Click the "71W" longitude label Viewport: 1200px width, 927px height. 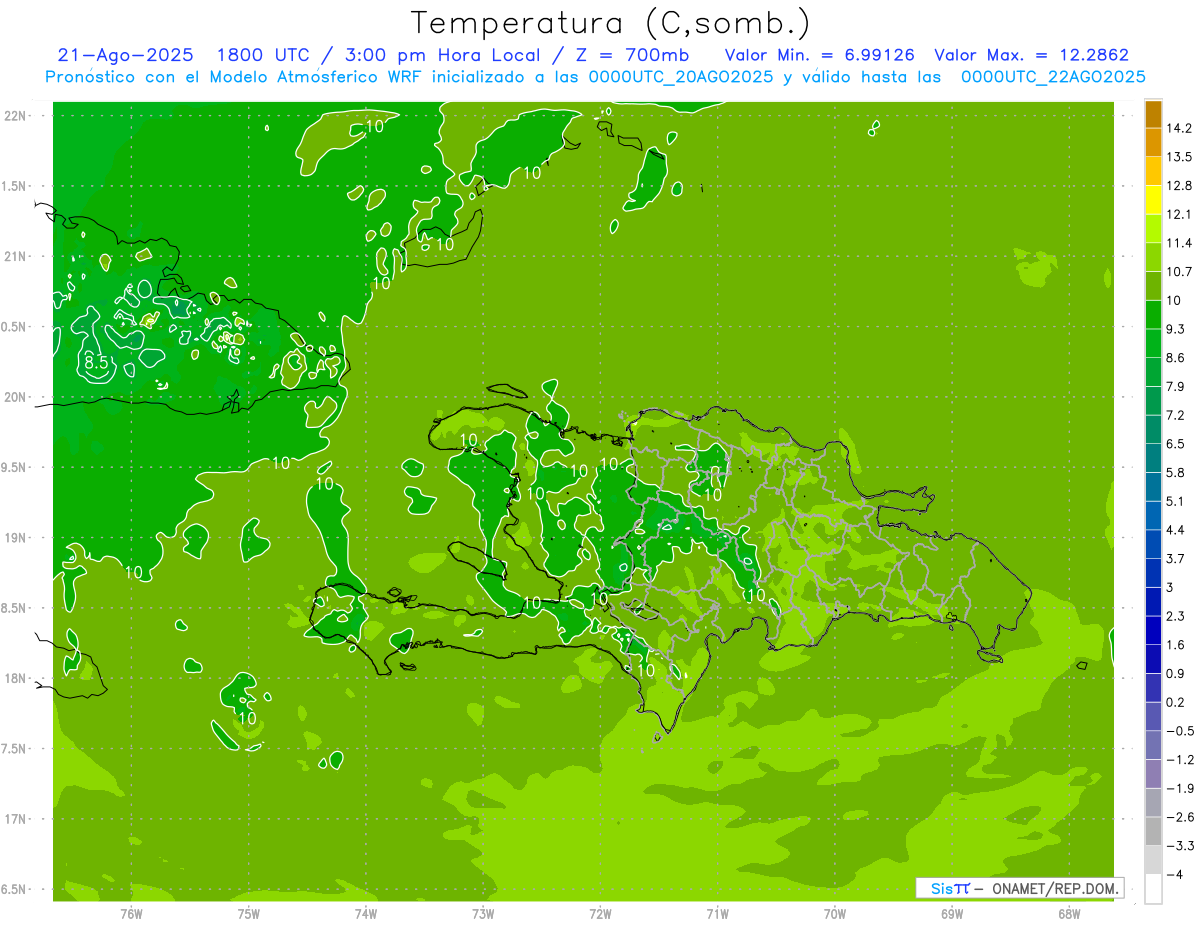[x=717, y=915]
